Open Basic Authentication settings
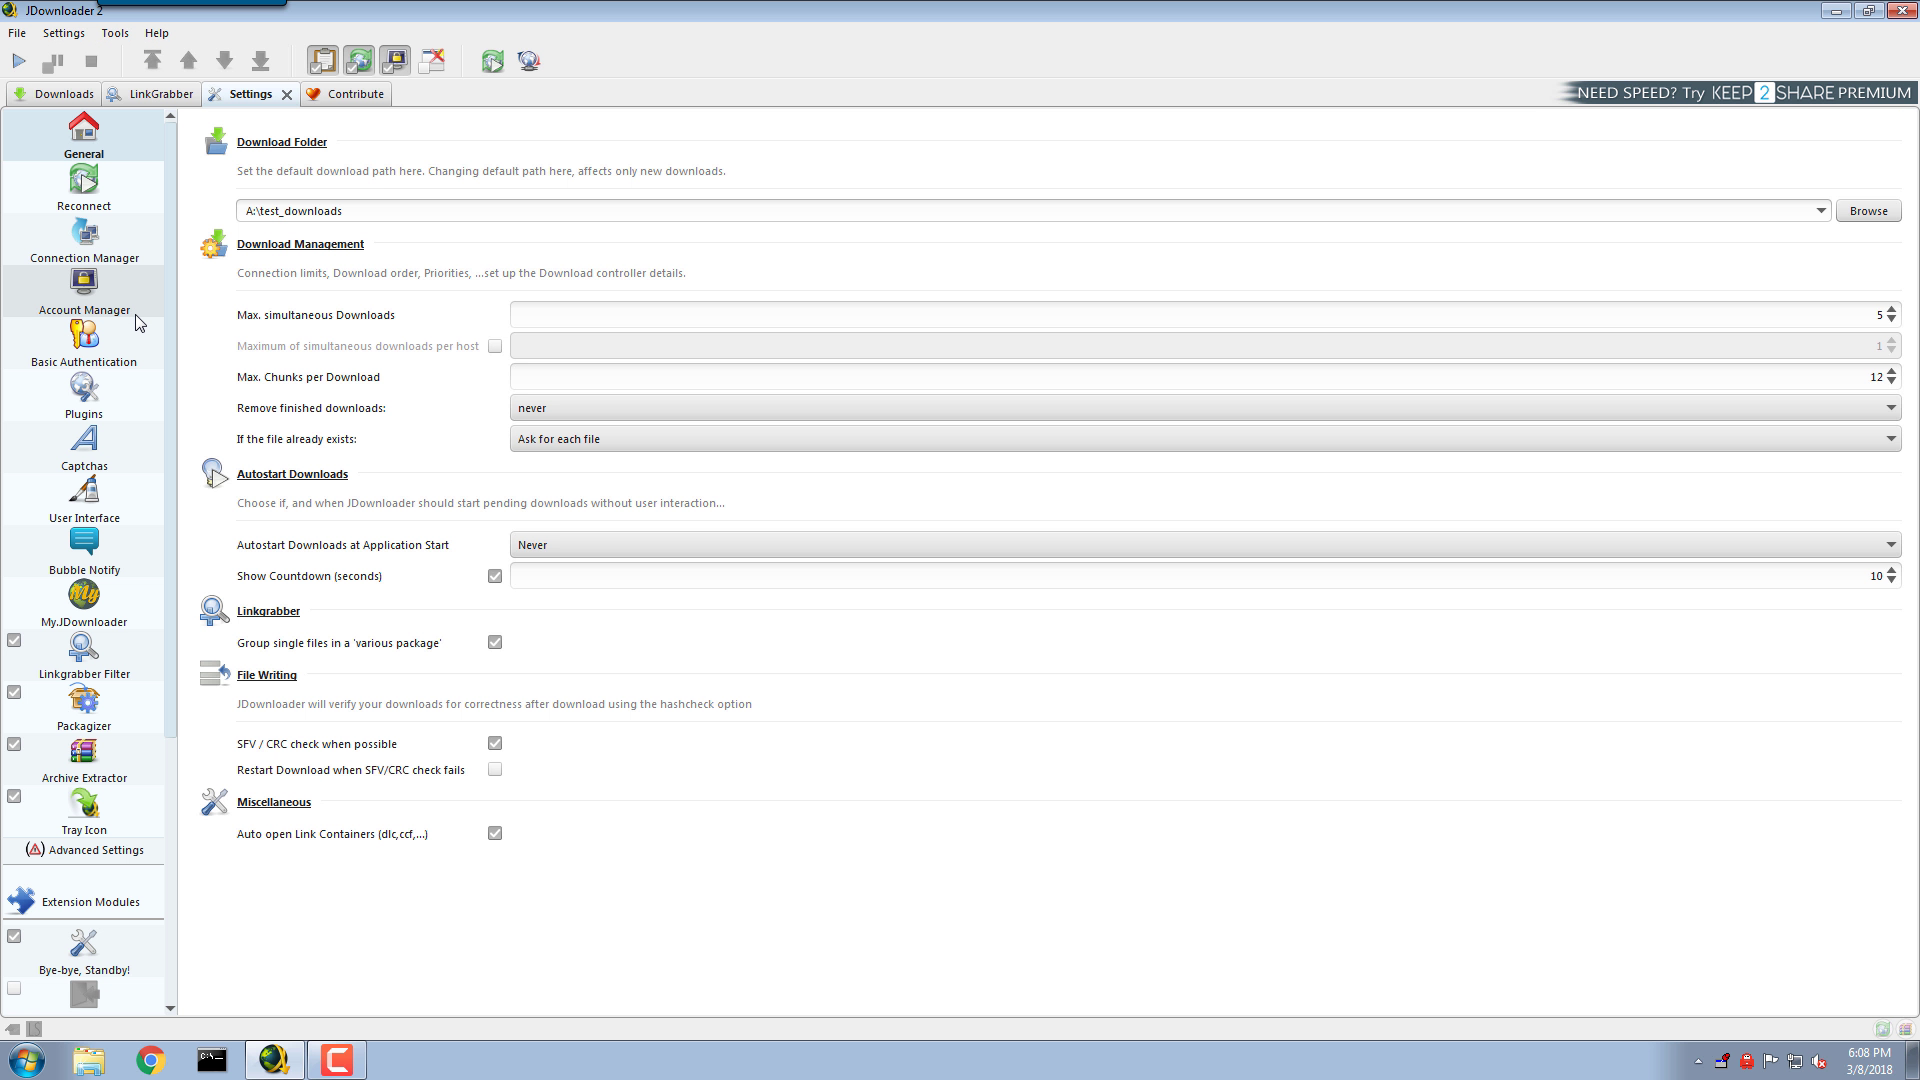The width and height of the screenshot is (1920, 1080). tap(84, 343)
